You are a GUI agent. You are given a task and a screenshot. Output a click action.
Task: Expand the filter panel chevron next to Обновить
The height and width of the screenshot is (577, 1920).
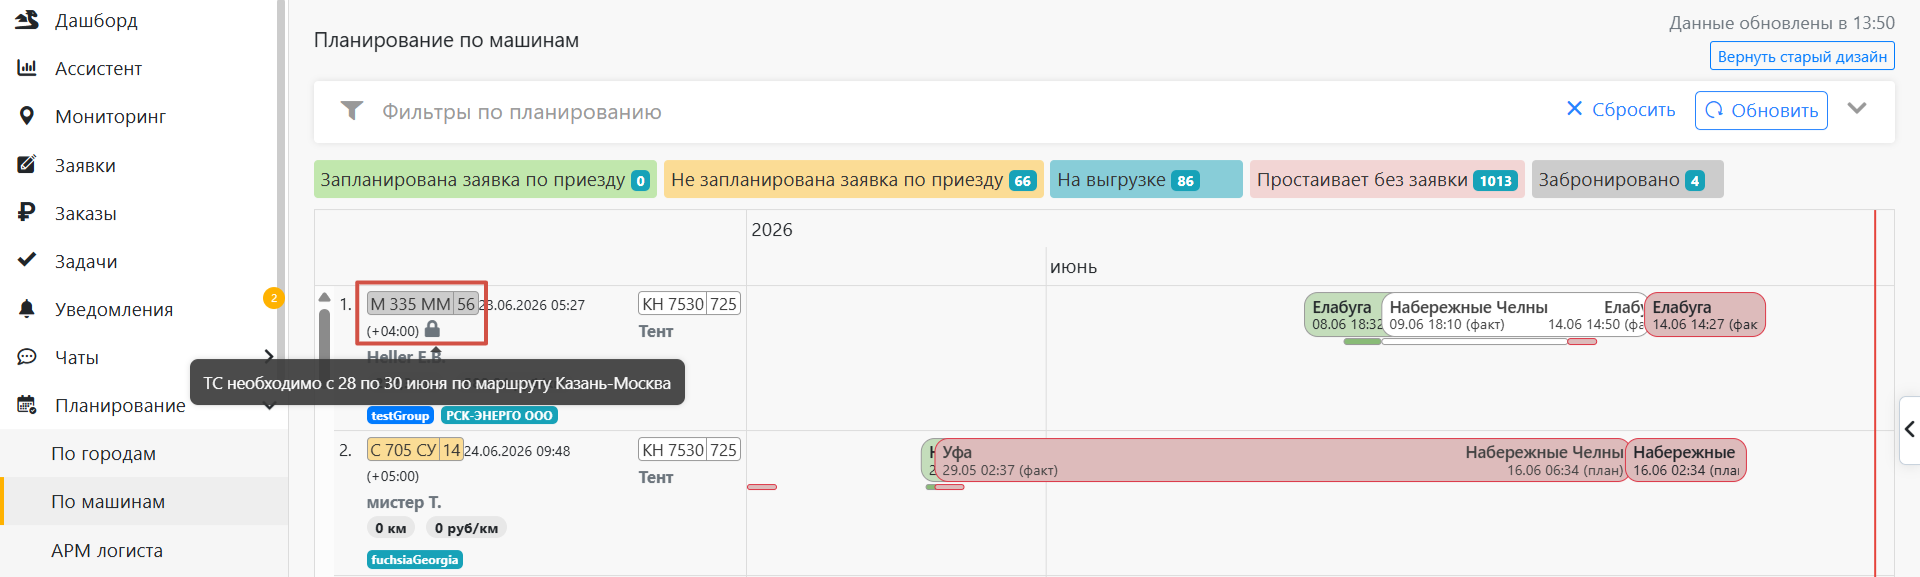click(1857, 109)
